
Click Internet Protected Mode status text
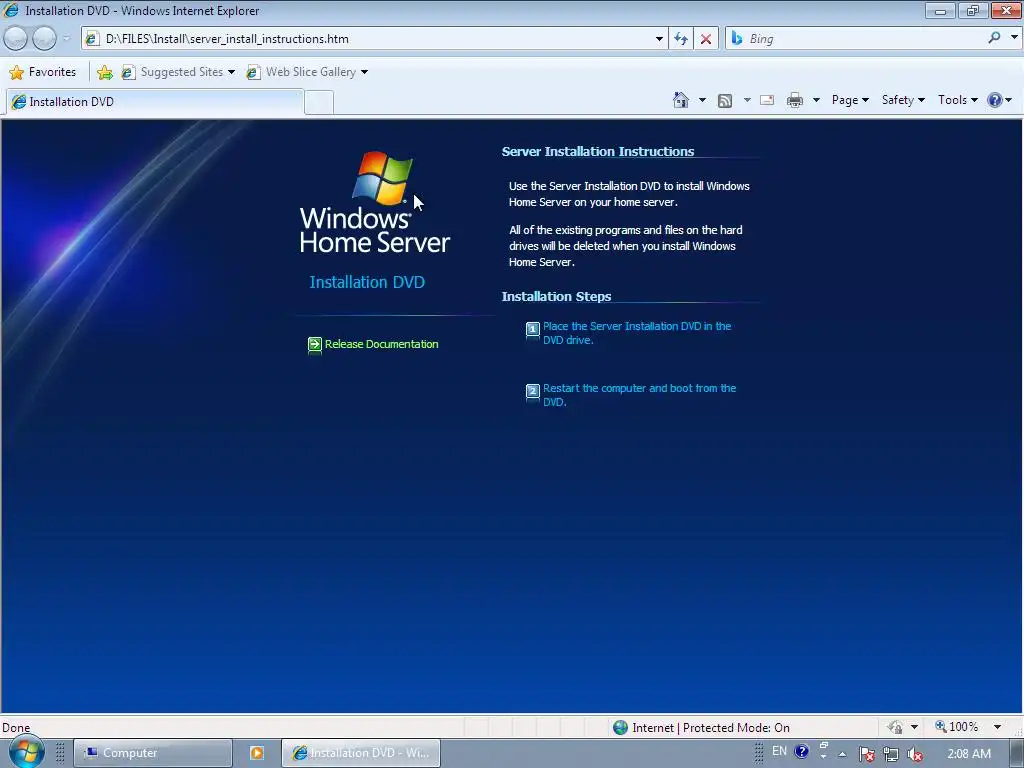(711, 728)
